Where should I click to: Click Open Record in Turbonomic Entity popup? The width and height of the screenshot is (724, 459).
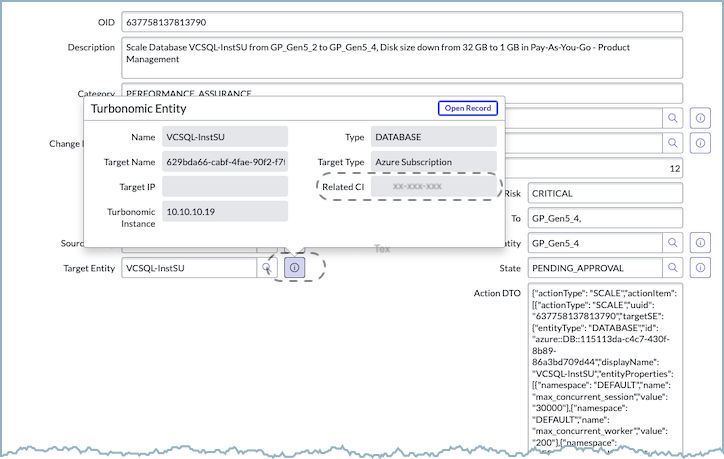pyautogui.click(x=468, y=108)
